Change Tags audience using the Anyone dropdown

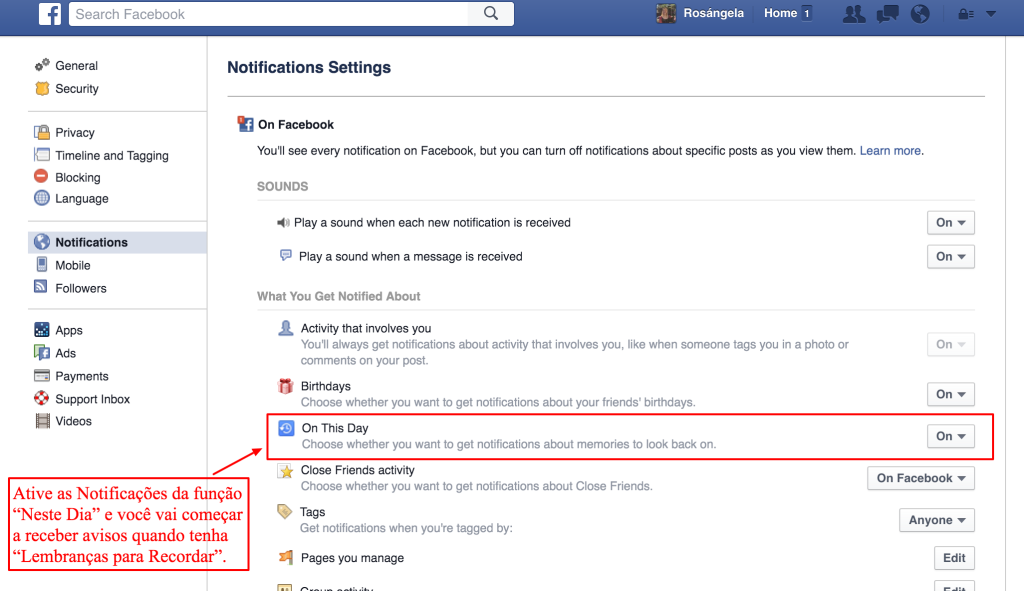[x=936, y=519]
